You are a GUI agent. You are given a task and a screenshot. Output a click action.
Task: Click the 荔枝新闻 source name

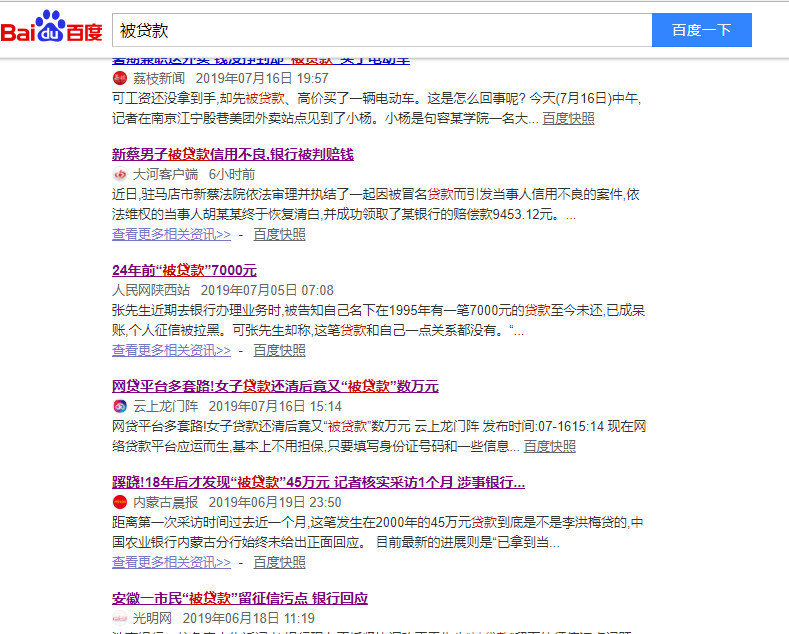[159, 78]
